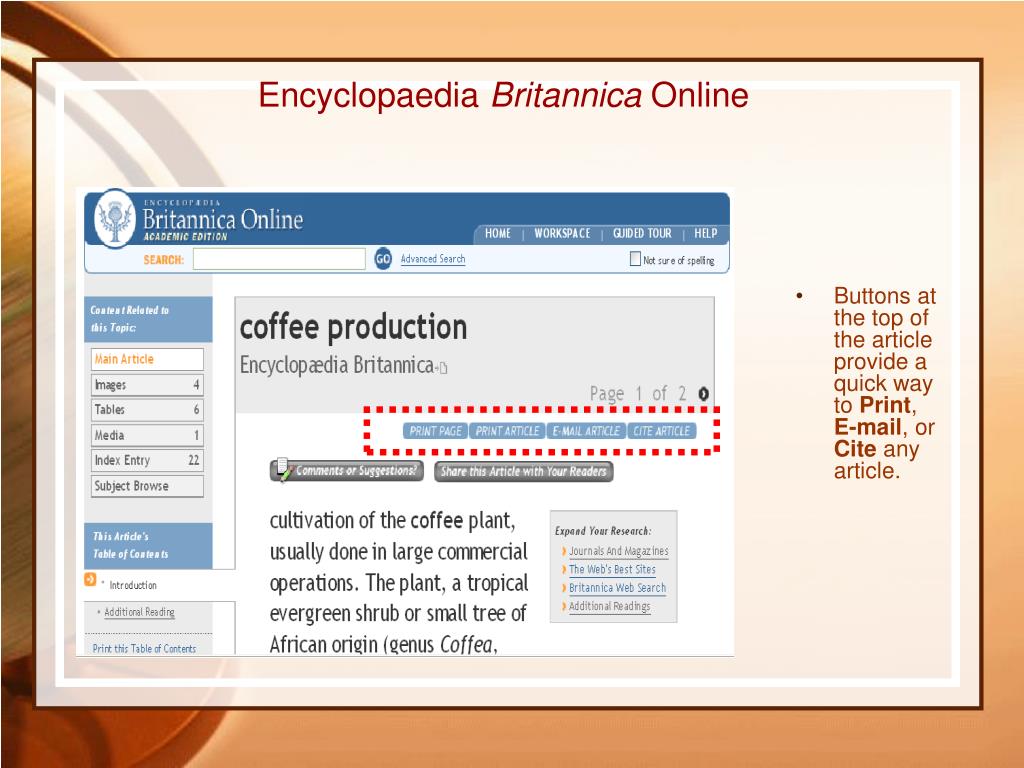Viewport: 1024px width, 768px height.
Task: Select the Index Entry sidebar item
Action: pyautogui.click(x=147, y=460)
